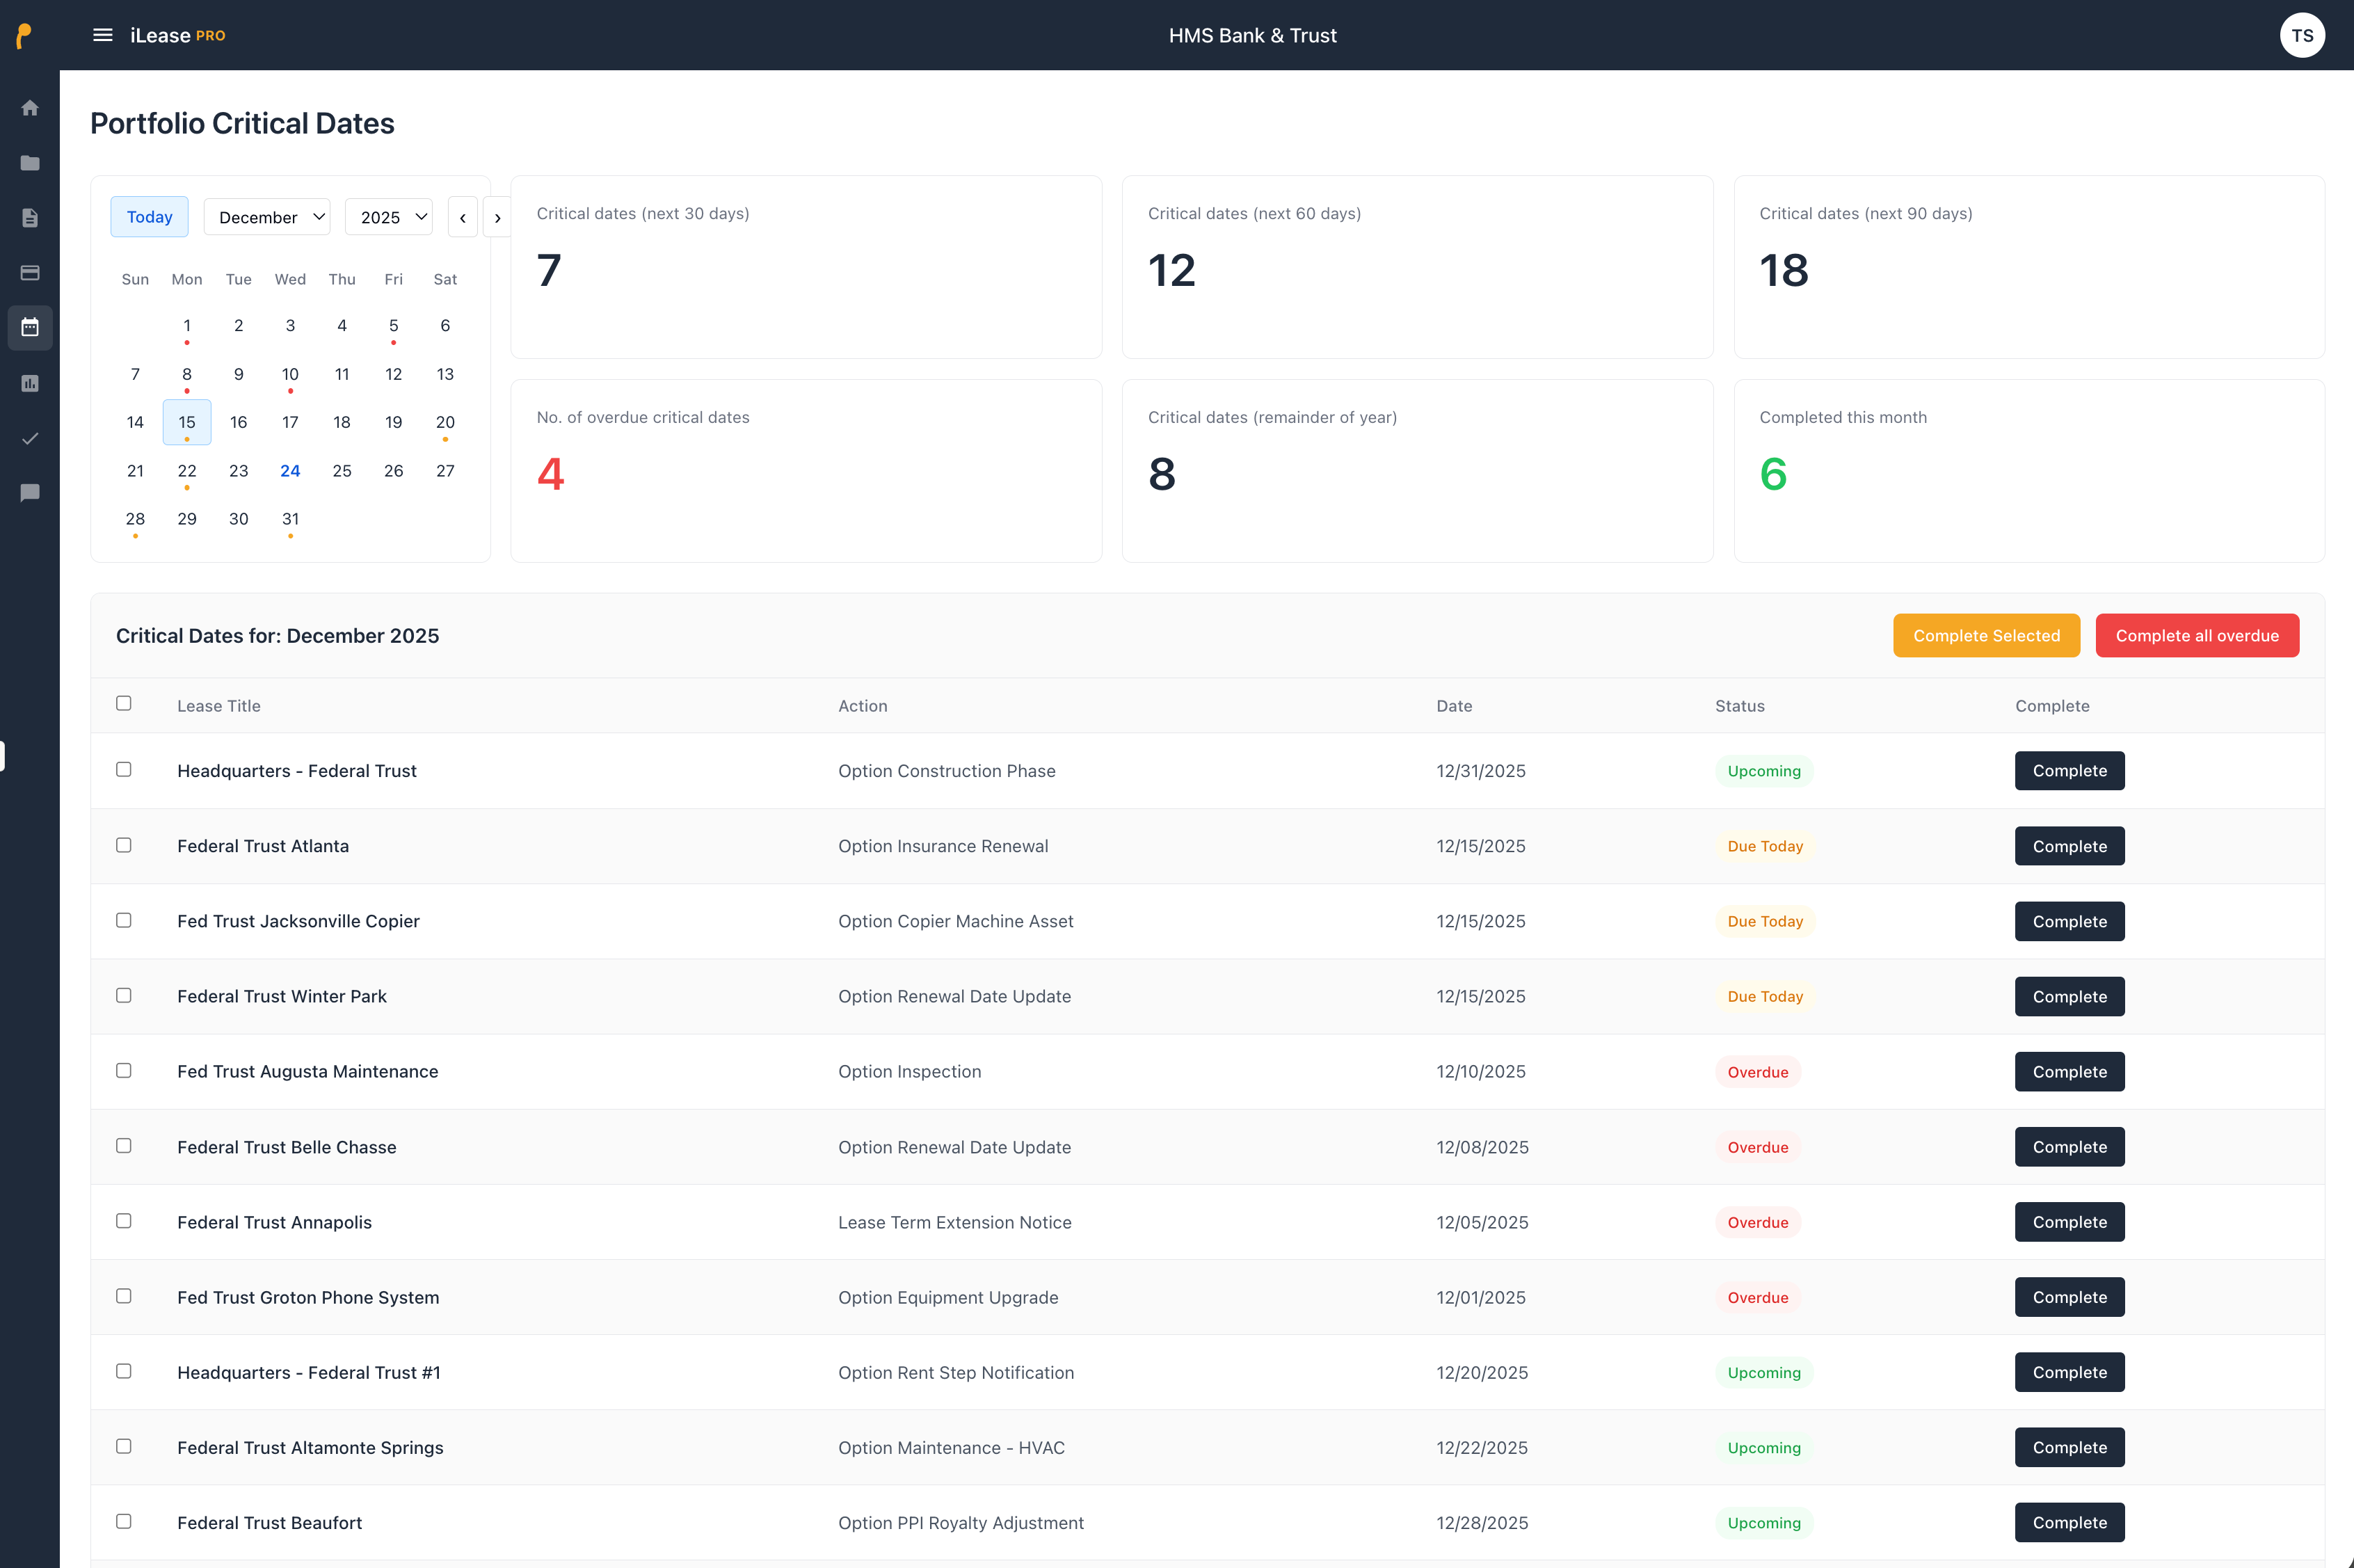
Task: Click the Complete all overdue button
Action: point(2196,635)
